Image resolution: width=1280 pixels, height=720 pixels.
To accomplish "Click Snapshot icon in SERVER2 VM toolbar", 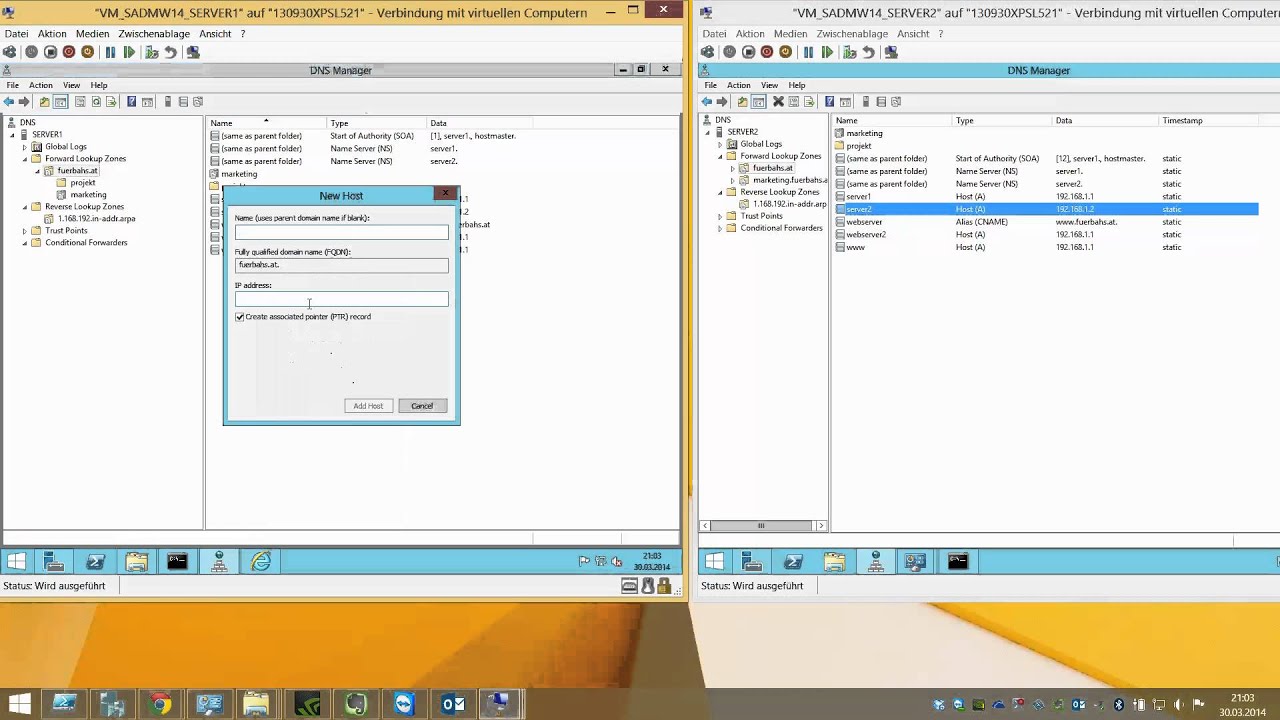I will [849, 52].
